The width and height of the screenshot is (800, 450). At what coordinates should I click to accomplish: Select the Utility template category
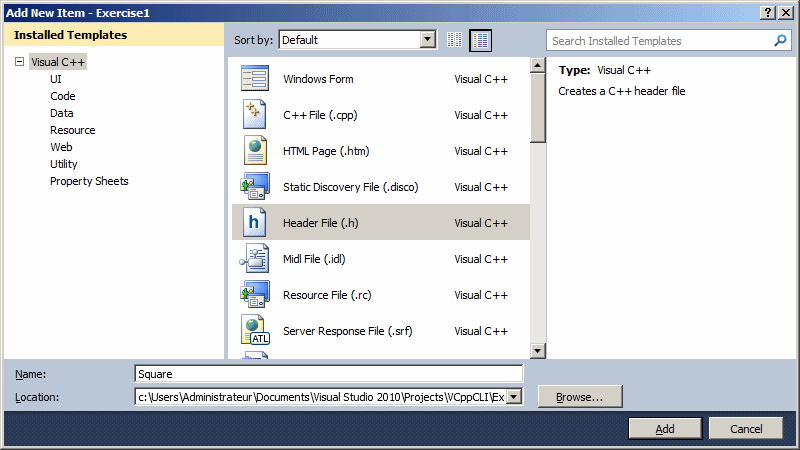(x=64, y=164)
